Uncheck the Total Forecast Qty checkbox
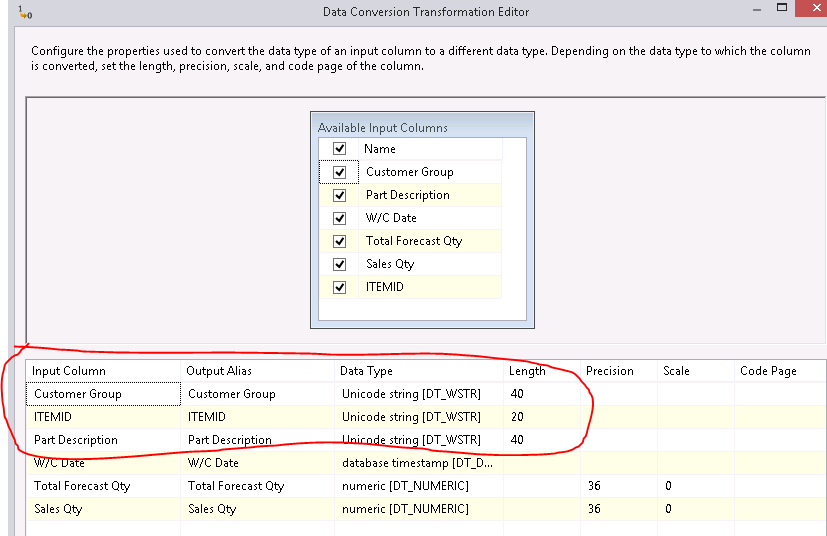827x536 pixels. point(339,241)
